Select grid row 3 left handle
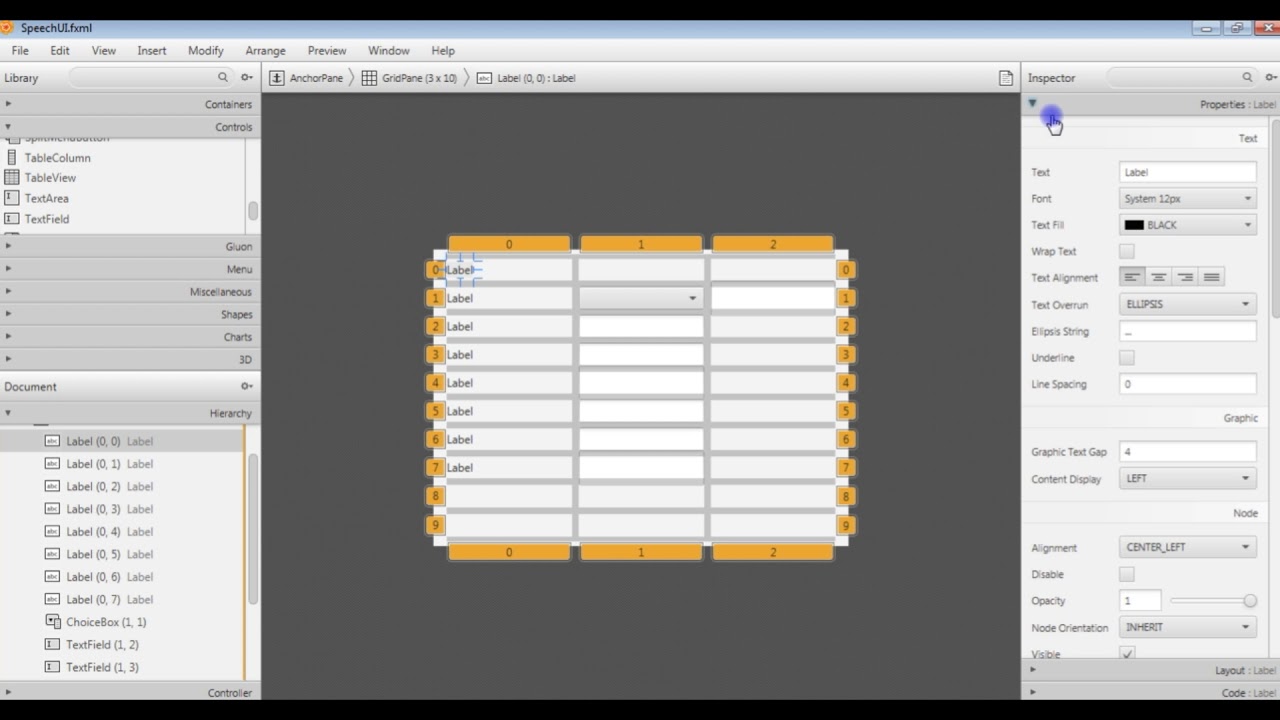 435,354
